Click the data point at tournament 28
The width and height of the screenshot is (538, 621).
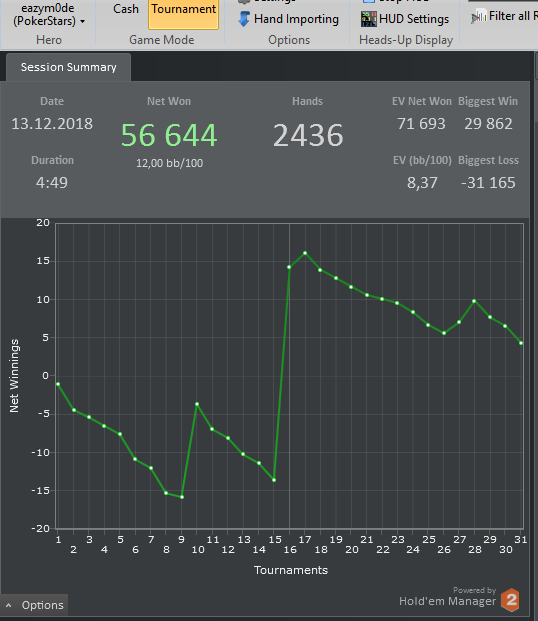coord(474,301)
